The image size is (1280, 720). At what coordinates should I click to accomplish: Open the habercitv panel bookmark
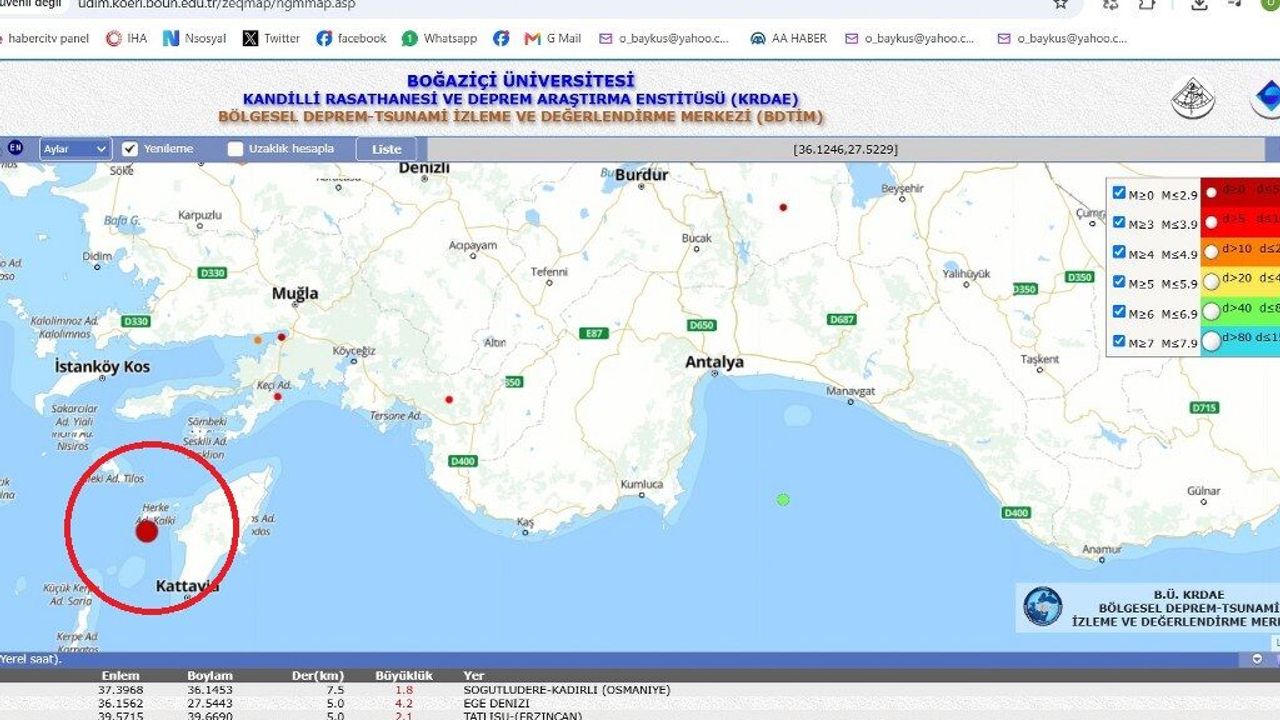(44, 39)
